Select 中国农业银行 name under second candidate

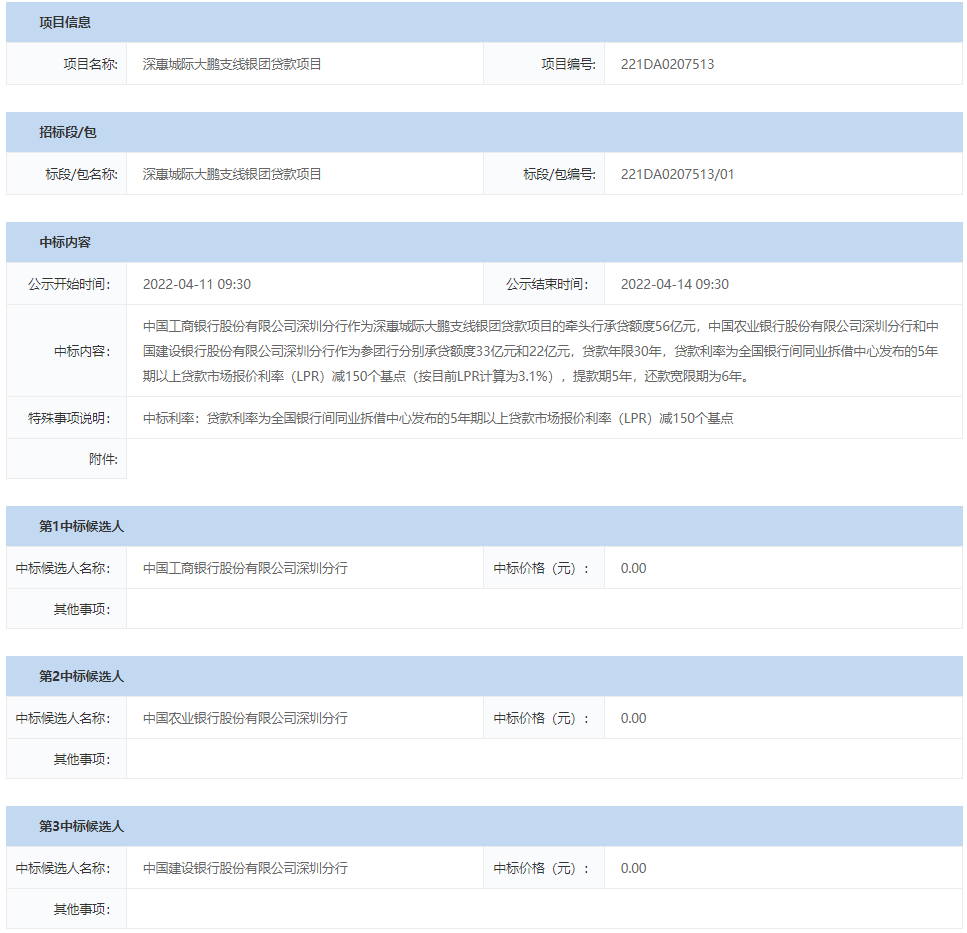(245, 718)
